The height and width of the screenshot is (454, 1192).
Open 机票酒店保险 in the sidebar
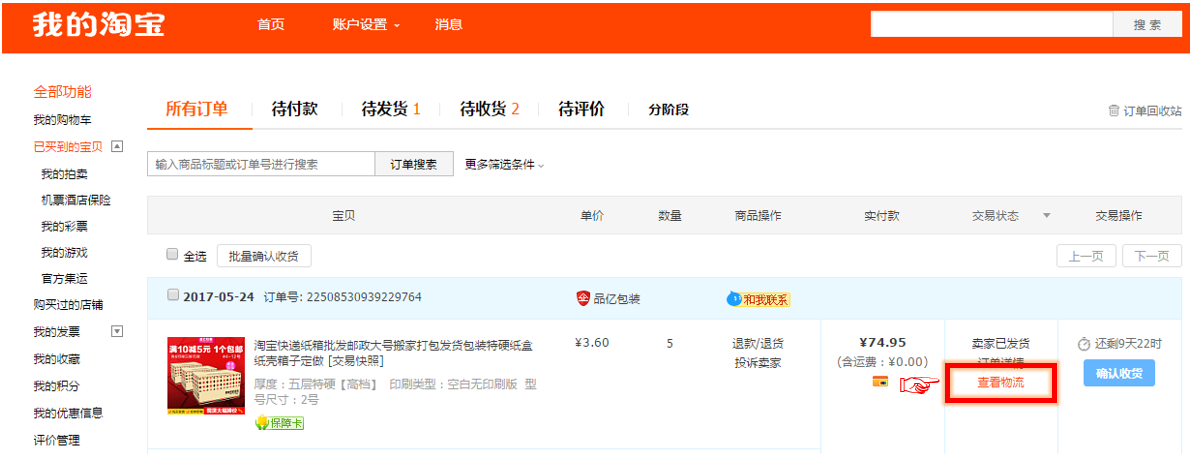[x=76, y=200]
